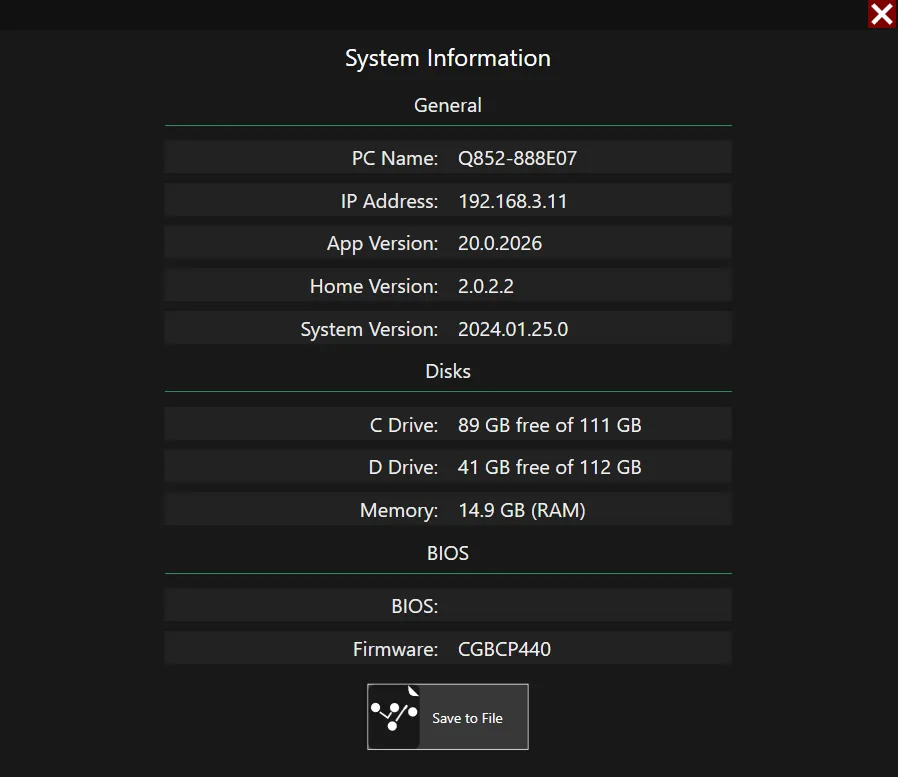
Task: Select the IP address 192.168.3.11
Action: pos(513,201)
